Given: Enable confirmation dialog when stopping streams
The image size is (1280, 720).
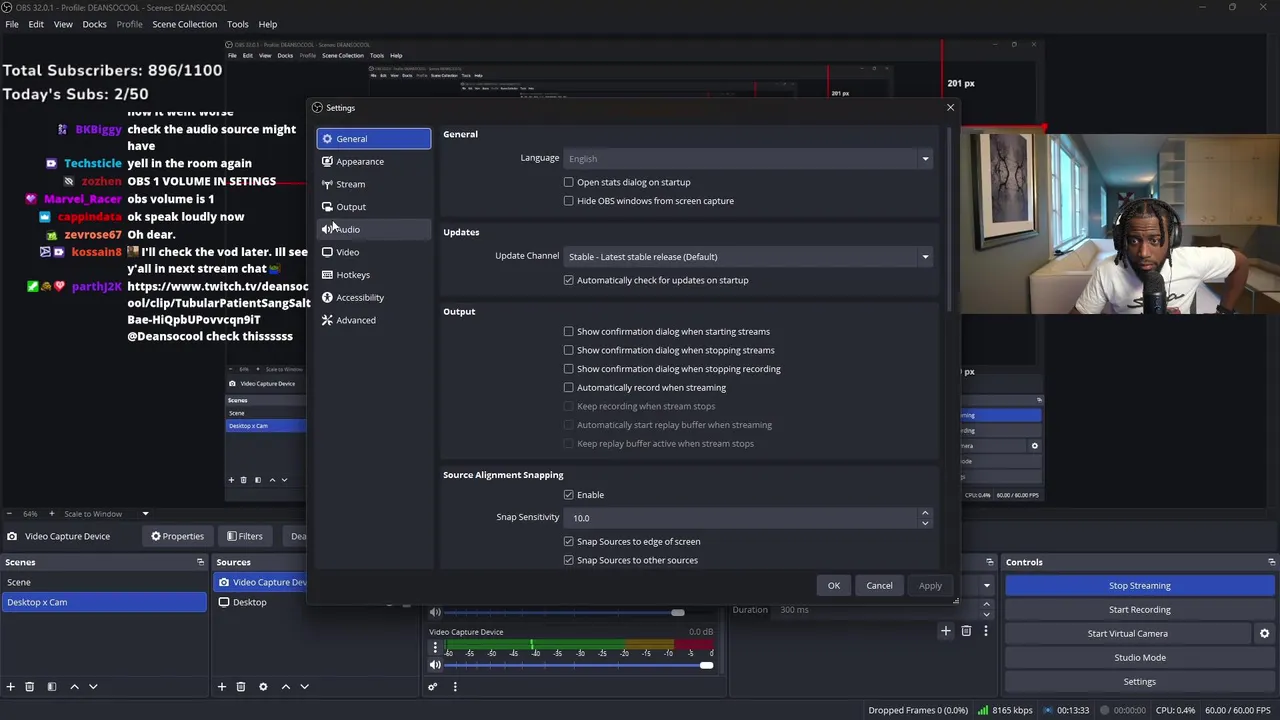Looking at the screenshot, I should [x=569, y=350].
